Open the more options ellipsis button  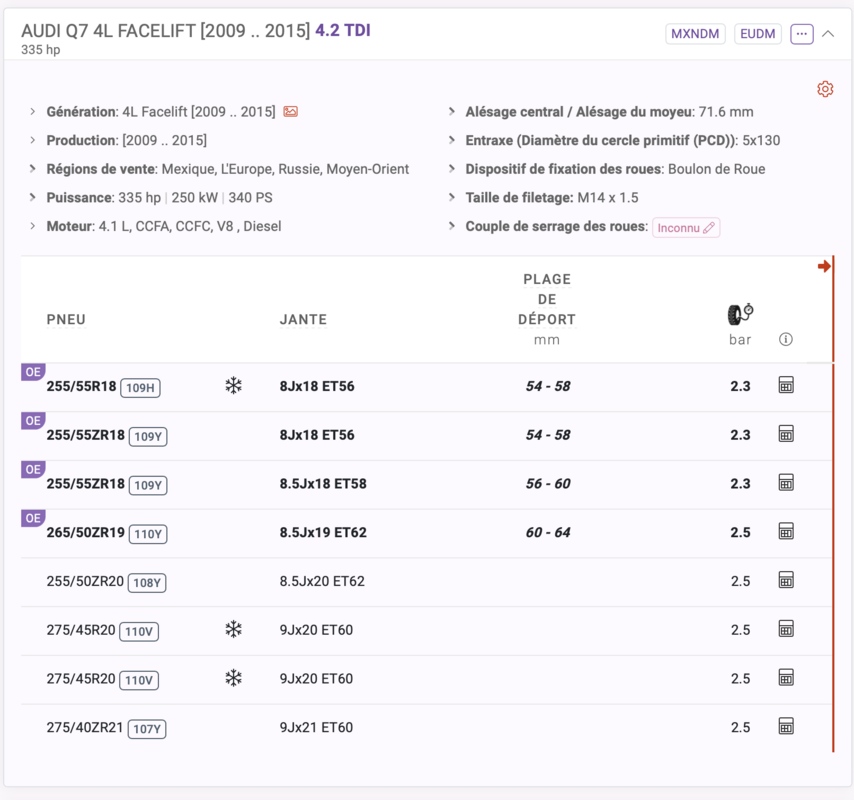point(802,34)
